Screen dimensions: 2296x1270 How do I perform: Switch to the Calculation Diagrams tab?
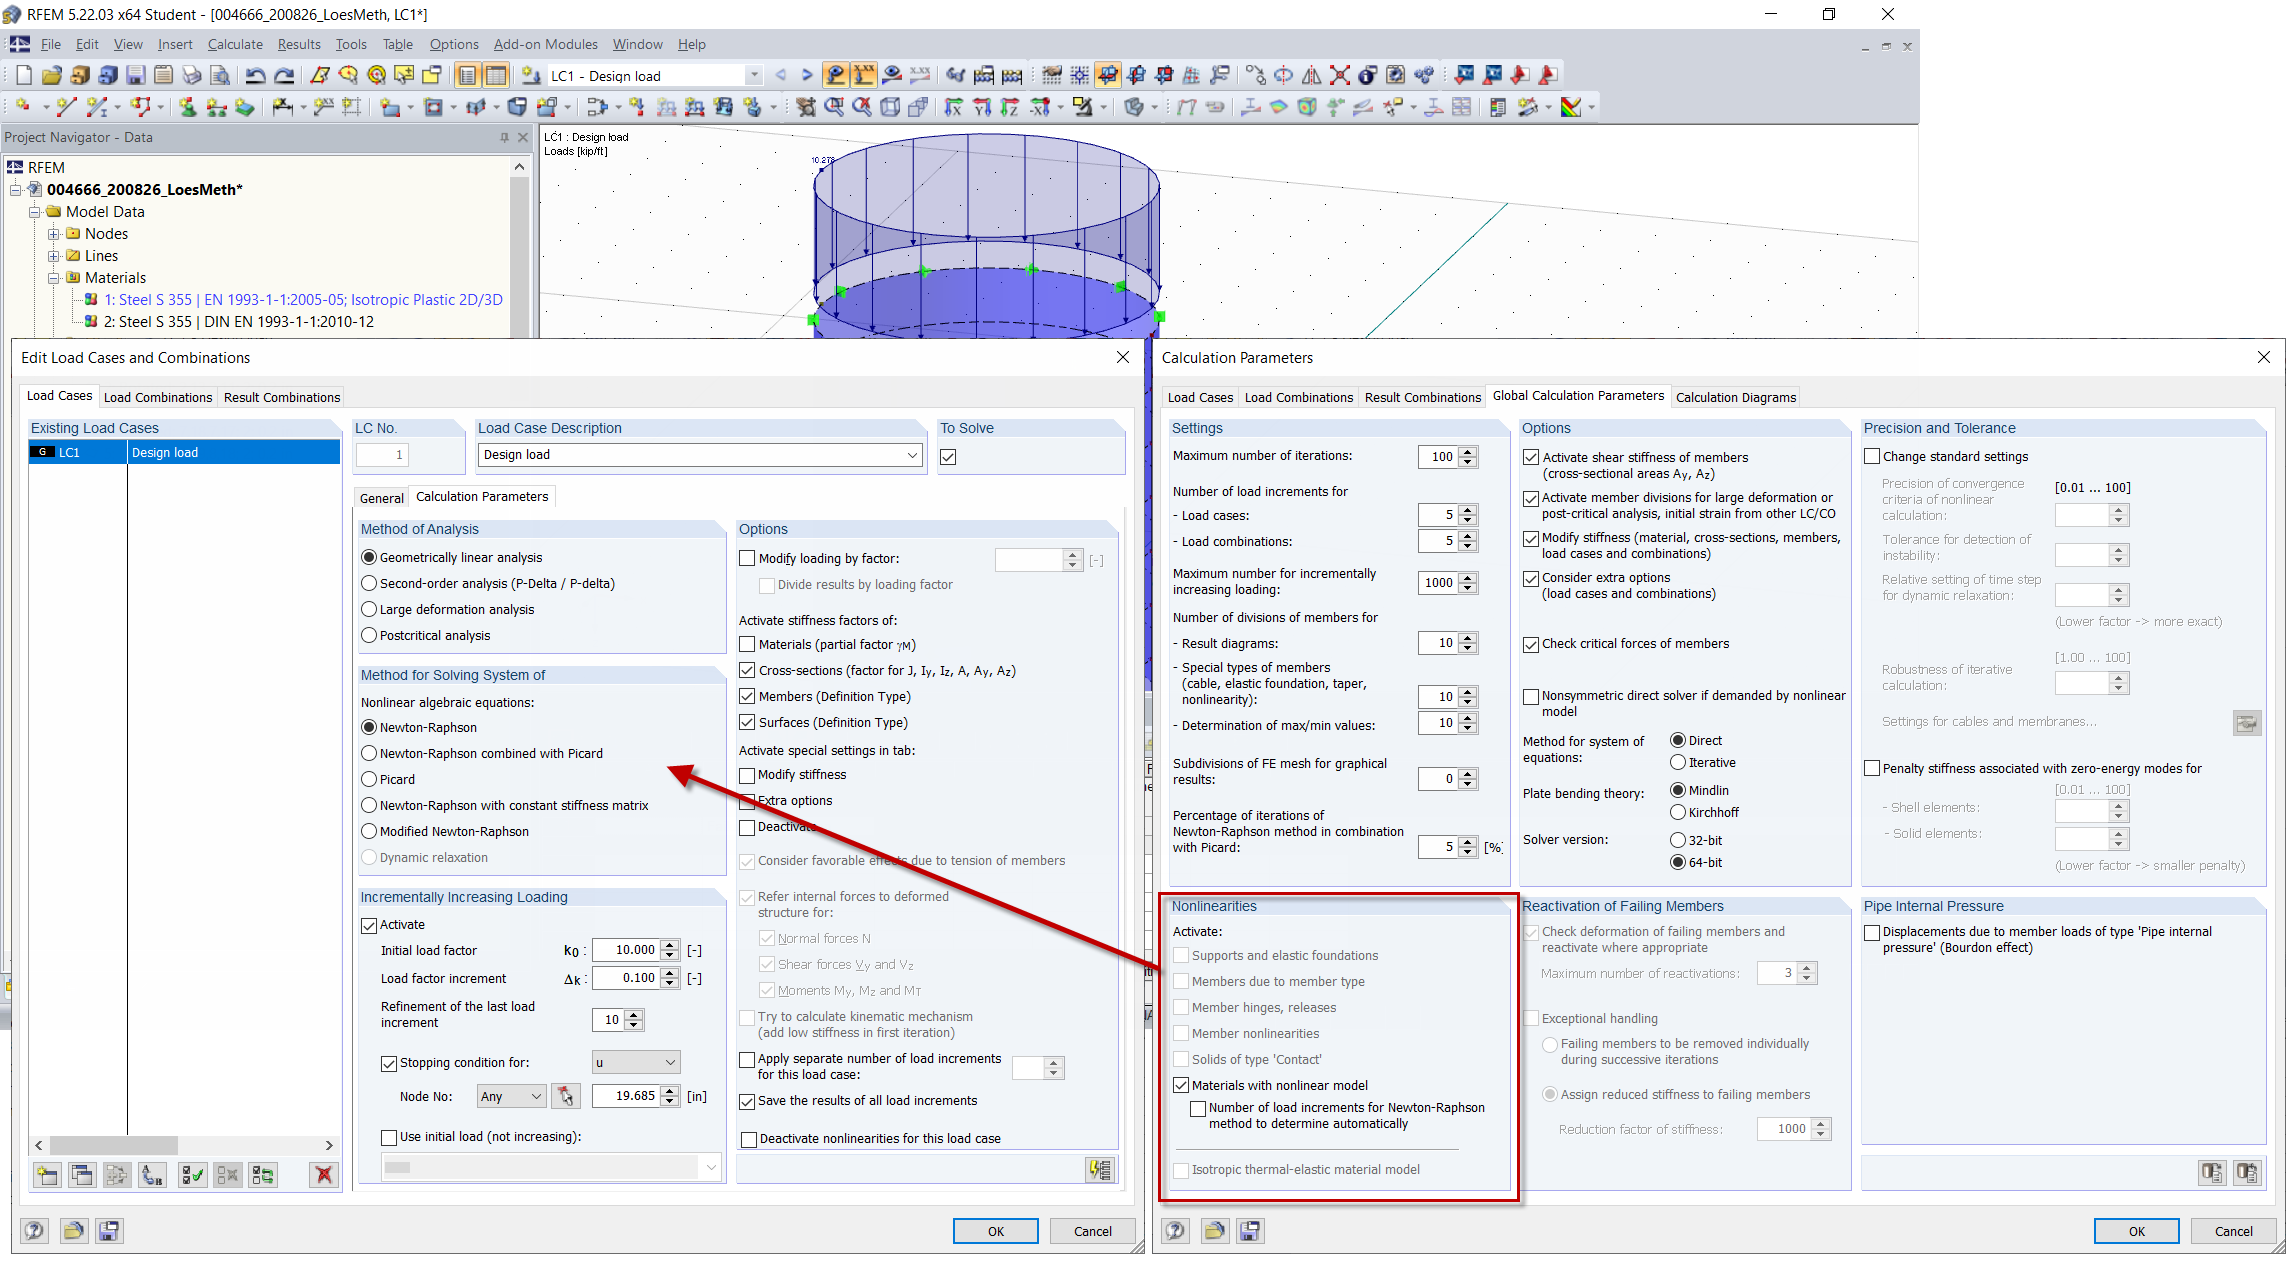tap(1735, 397)
